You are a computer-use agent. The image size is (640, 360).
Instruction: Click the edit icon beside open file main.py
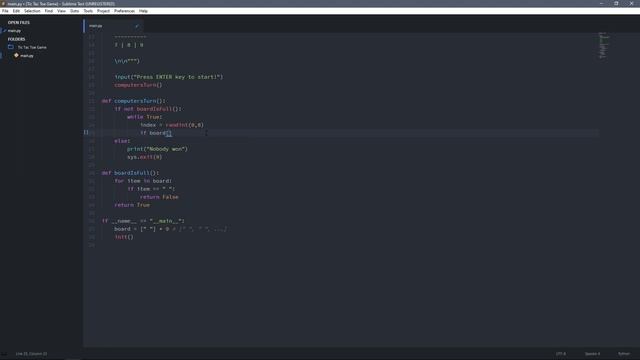(4, 31)
